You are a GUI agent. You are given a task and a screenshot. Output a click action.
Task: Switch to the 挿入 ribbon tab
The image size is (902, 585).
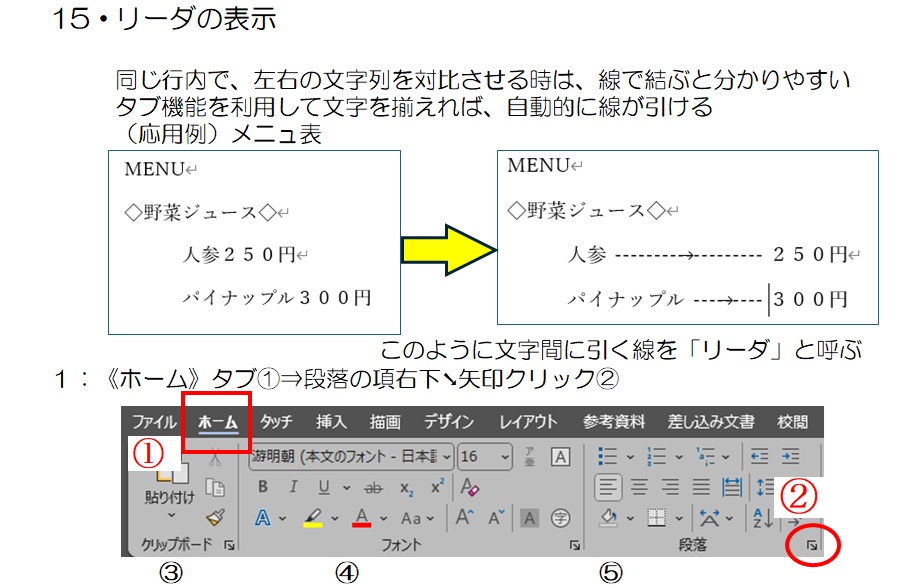point(331,422)
